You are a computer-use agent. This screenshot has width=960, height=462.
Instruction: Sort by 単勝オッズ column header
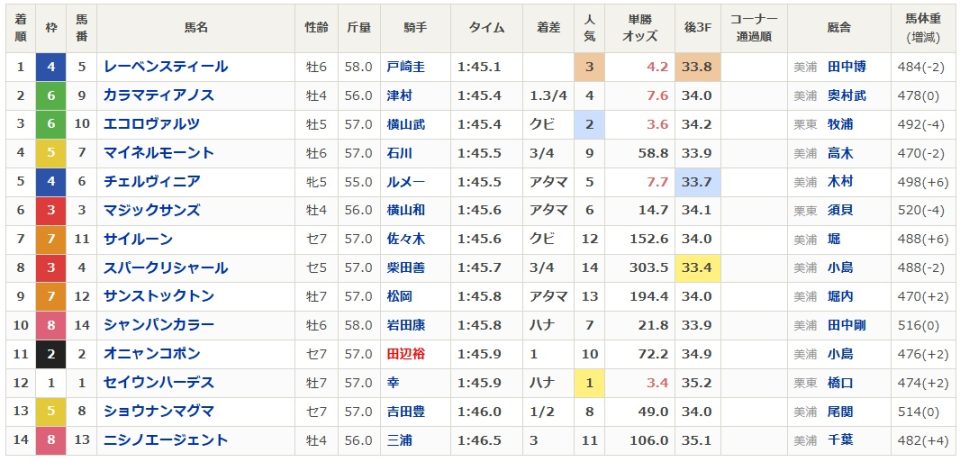pos(639,29)
